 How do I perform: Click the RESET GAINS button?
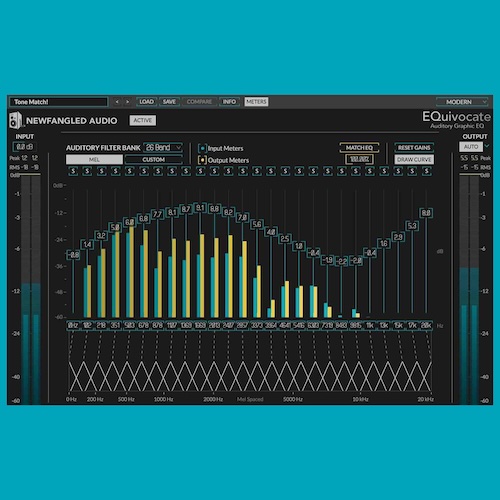click(x=414, y=148)
